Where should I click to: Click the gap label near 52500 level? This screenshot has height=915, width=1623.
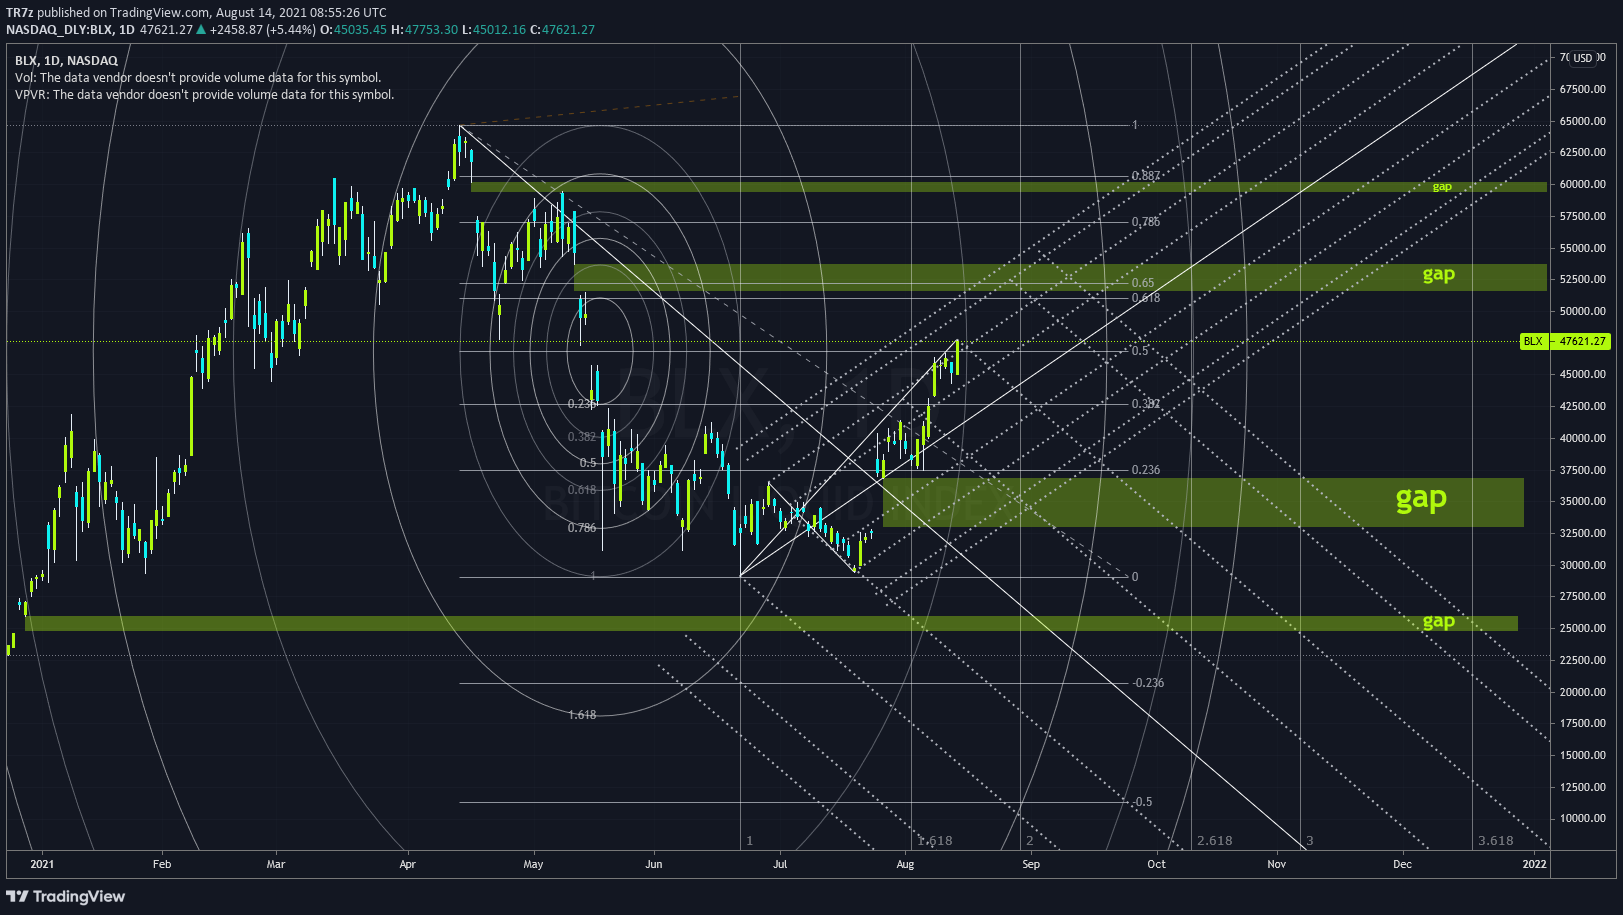click(1439, 275)
